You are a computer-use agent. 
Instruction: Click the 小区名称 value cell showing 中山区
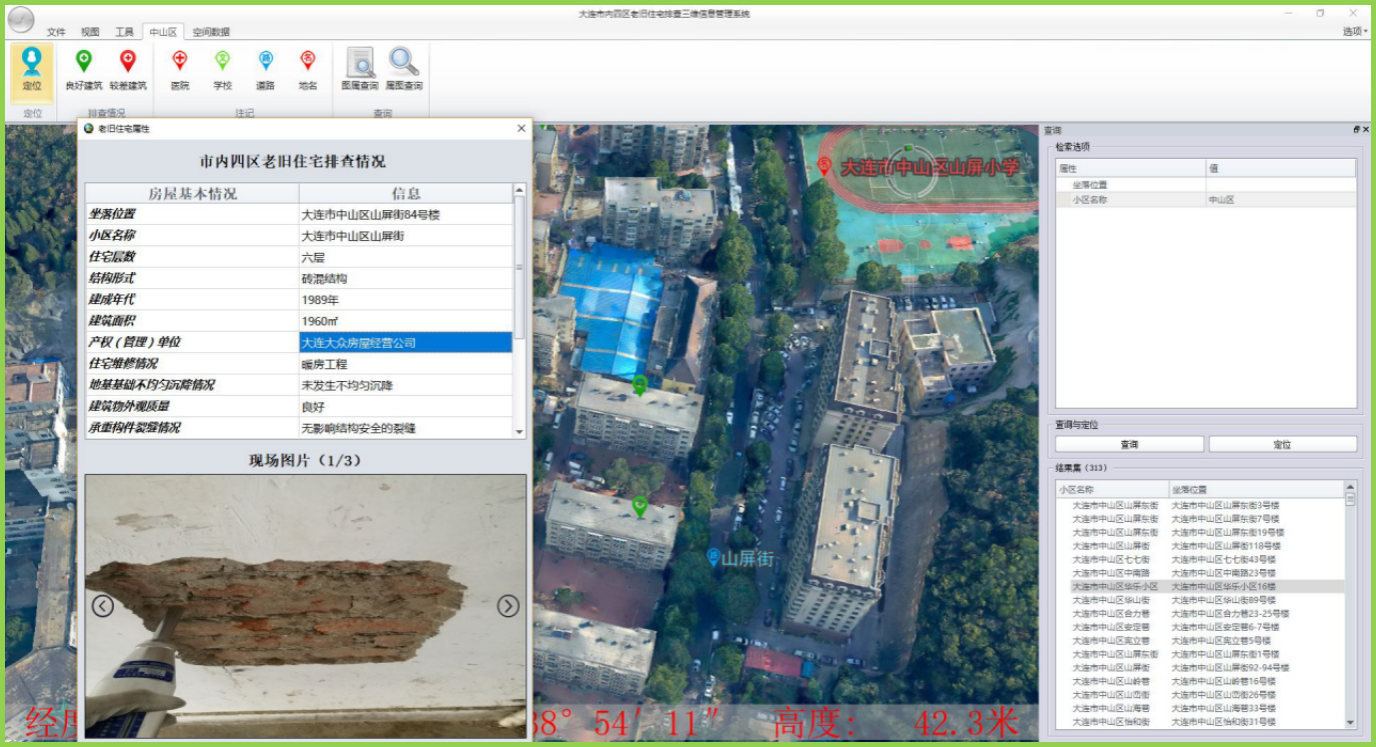(1280, 200)
